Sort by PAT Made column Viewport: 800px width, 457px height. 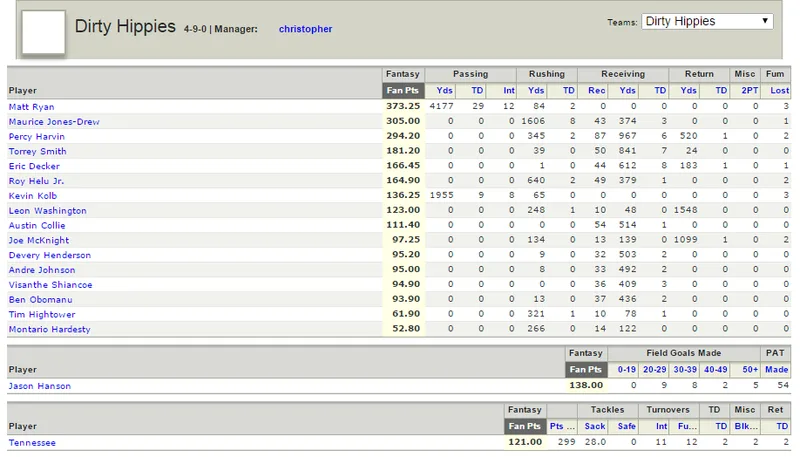[x=777, y=369]
